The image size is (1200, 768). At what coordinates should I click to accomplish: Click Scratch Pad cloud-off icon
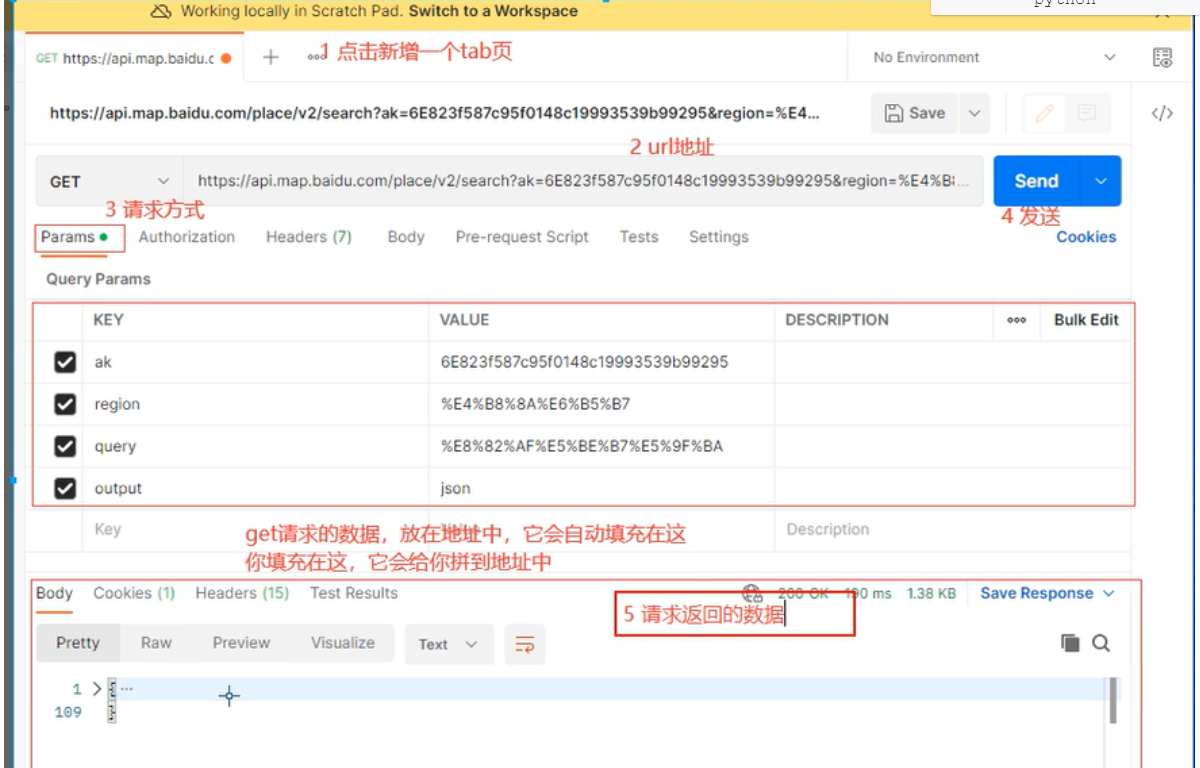coord(162,12)
